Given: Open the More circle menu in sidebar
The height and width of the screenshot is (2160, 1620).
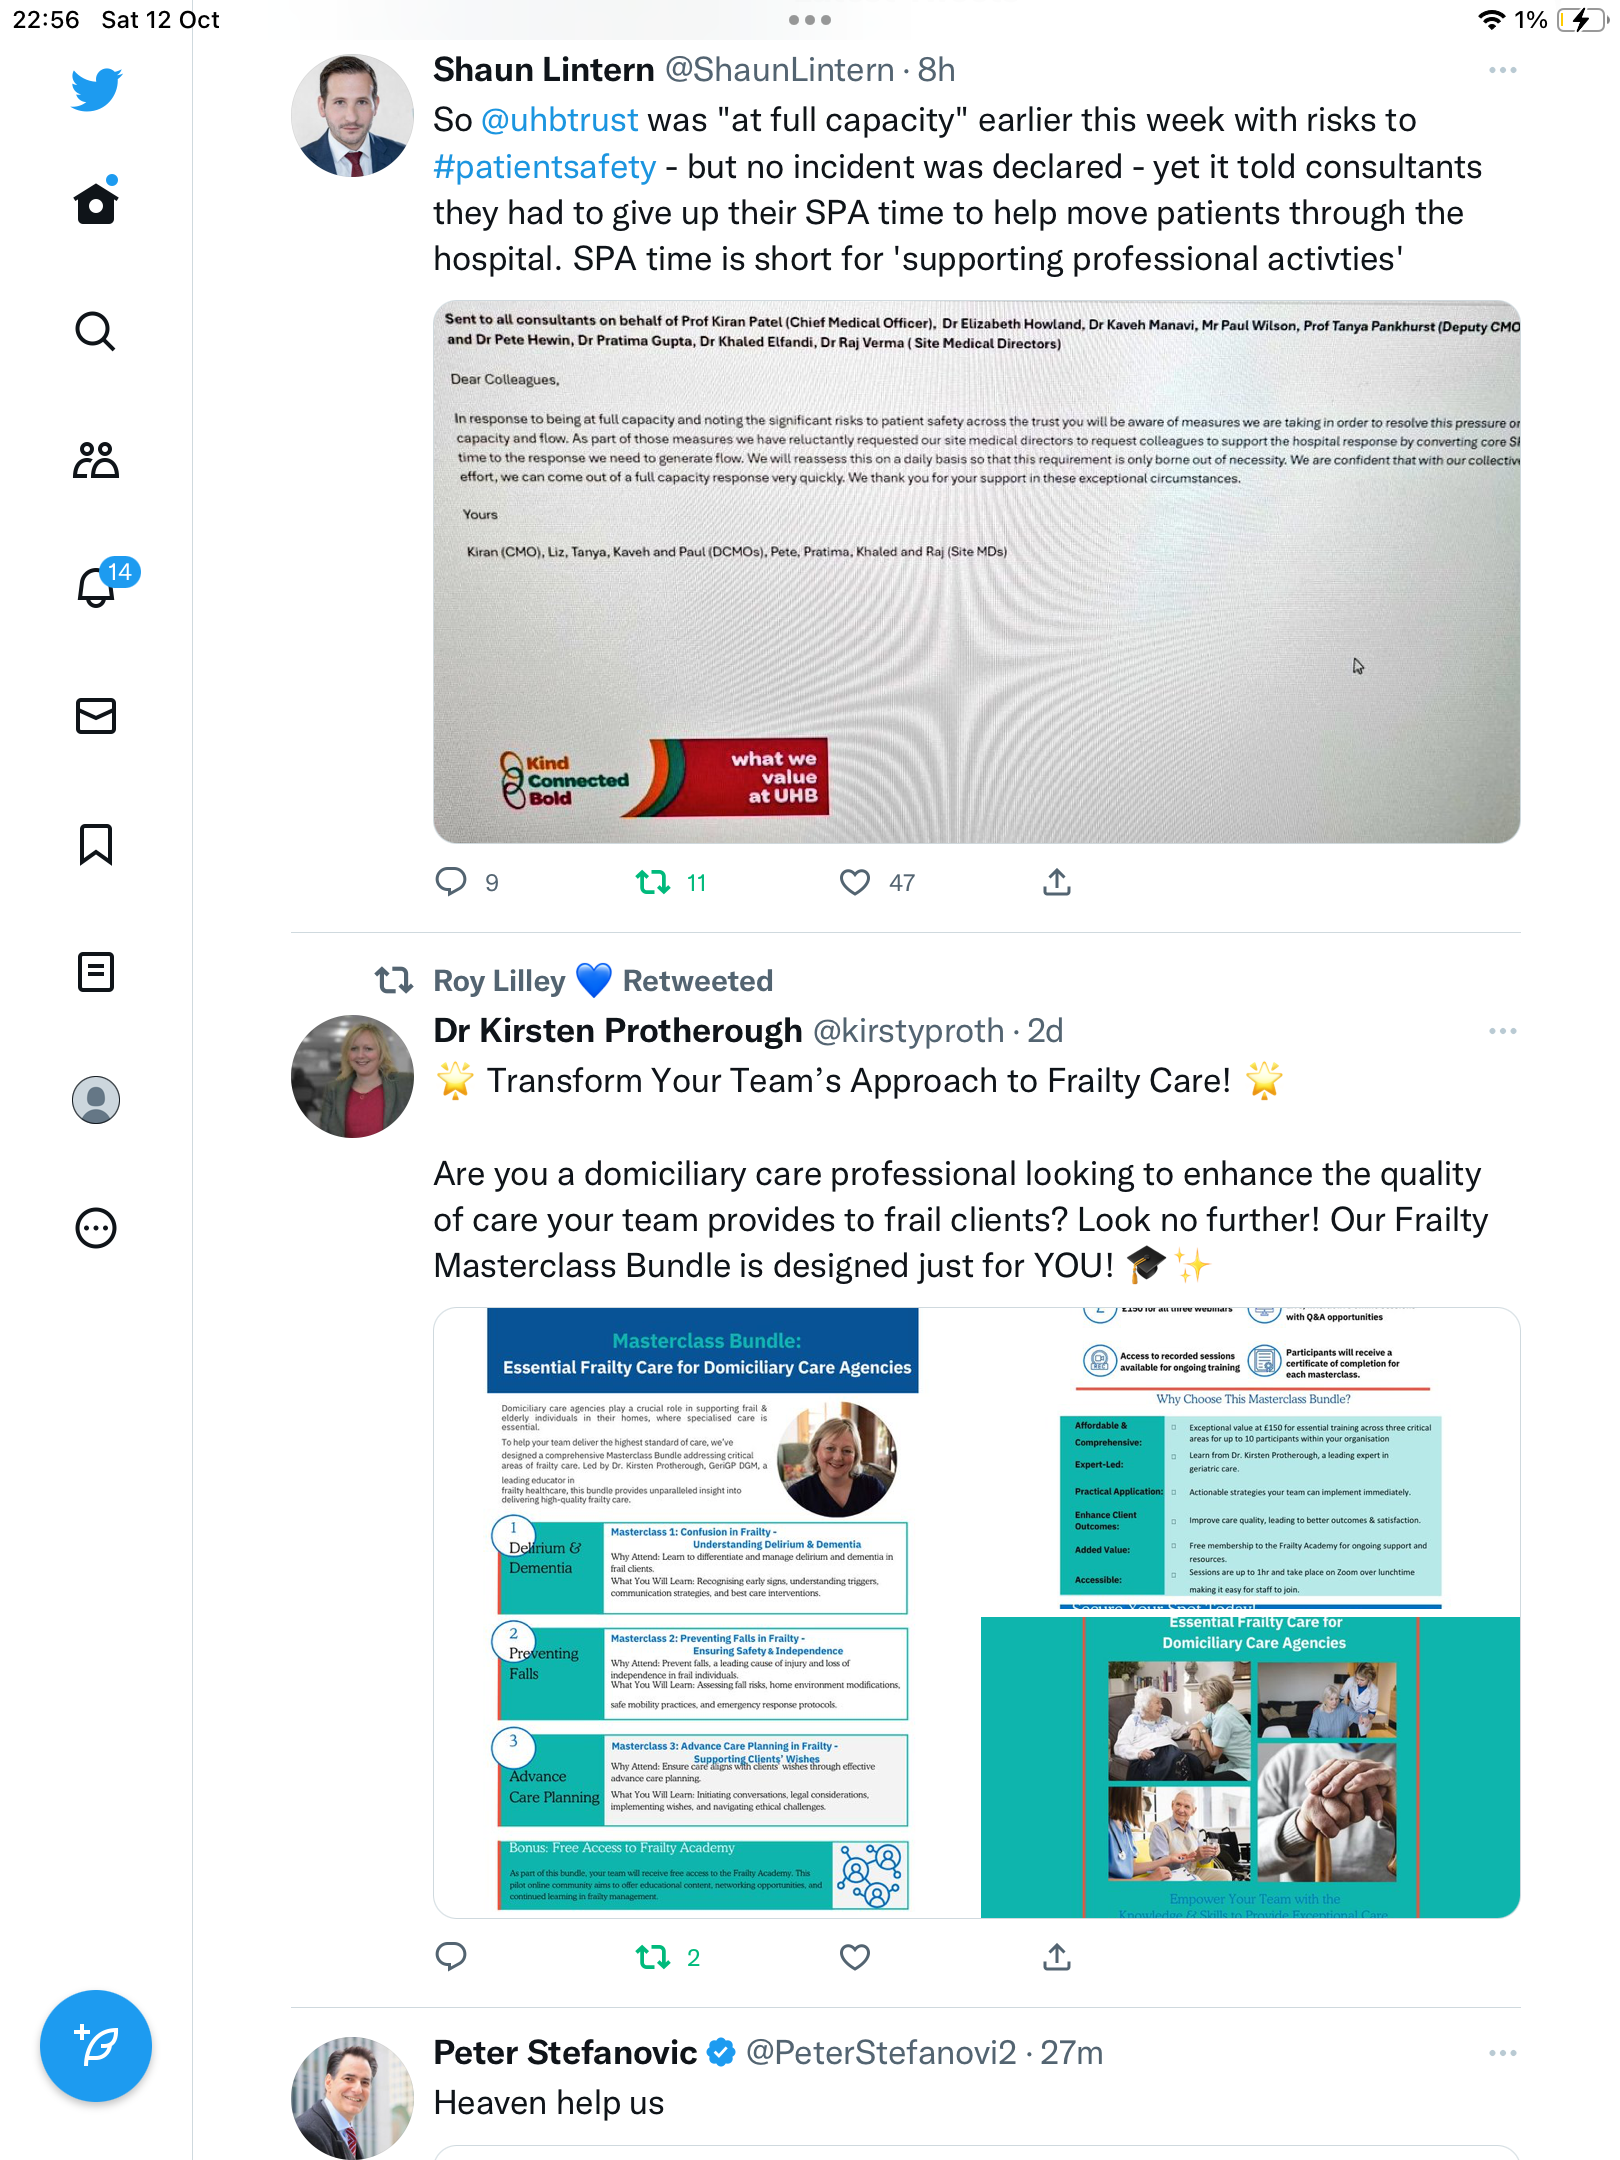Looking at the screenshot, I should pyautogui.click(x=96, y=1228).
